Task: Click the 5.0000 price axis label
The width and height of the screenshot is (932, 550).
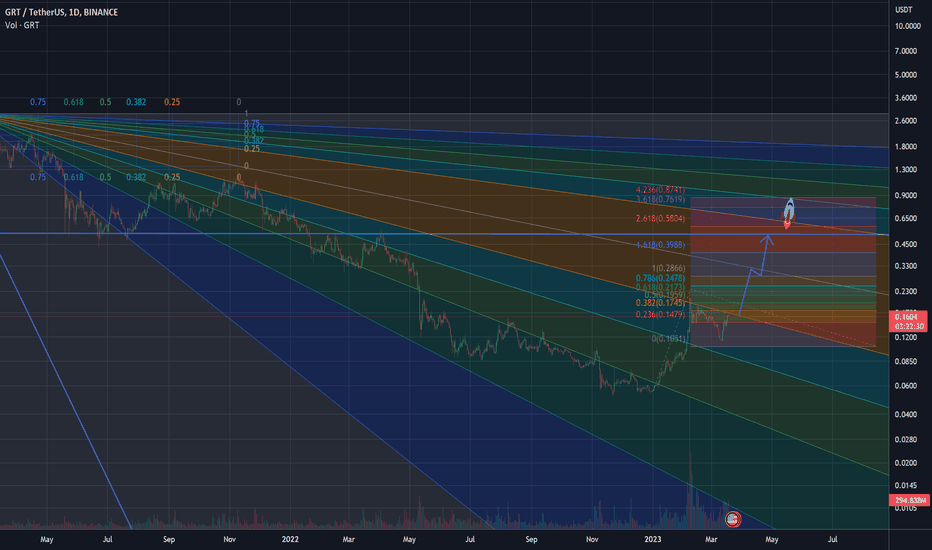Action: 906,75
